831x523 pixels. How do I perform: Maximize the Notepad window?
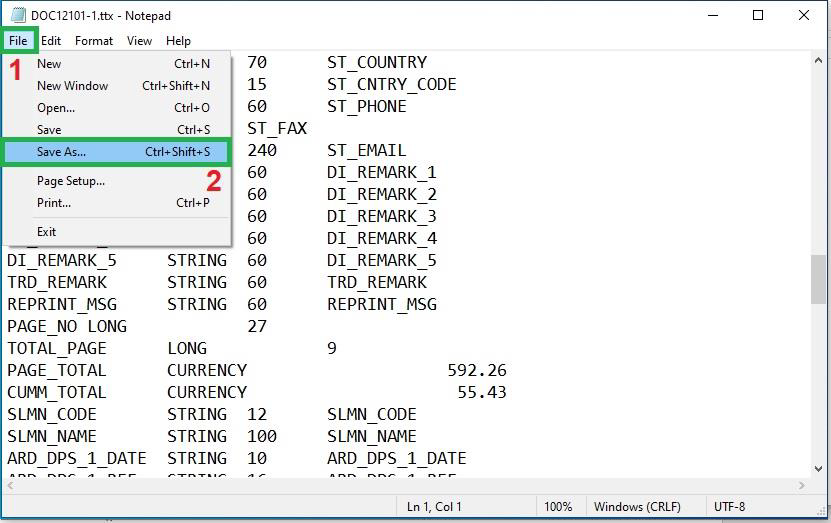tap(757, 15)
